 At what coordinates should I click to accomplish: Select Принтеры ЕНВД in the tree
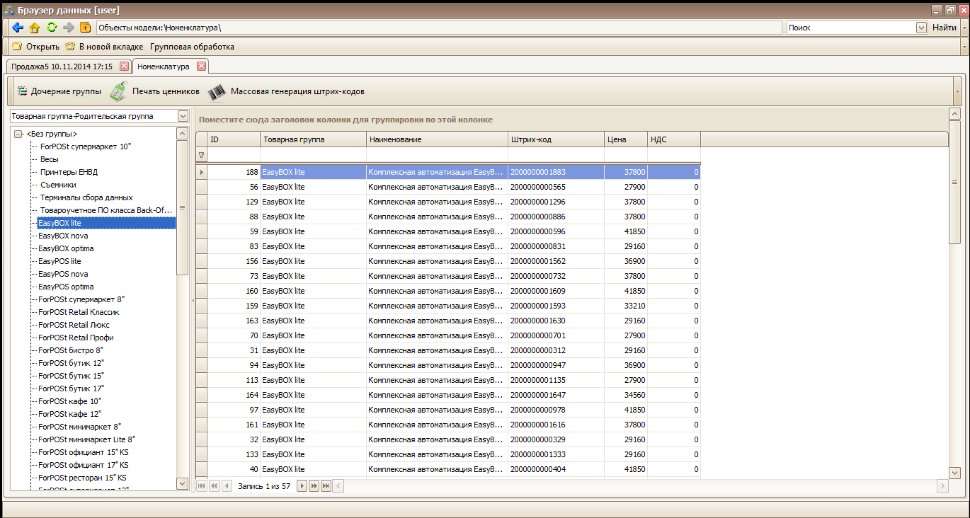(x=69, y=172)
